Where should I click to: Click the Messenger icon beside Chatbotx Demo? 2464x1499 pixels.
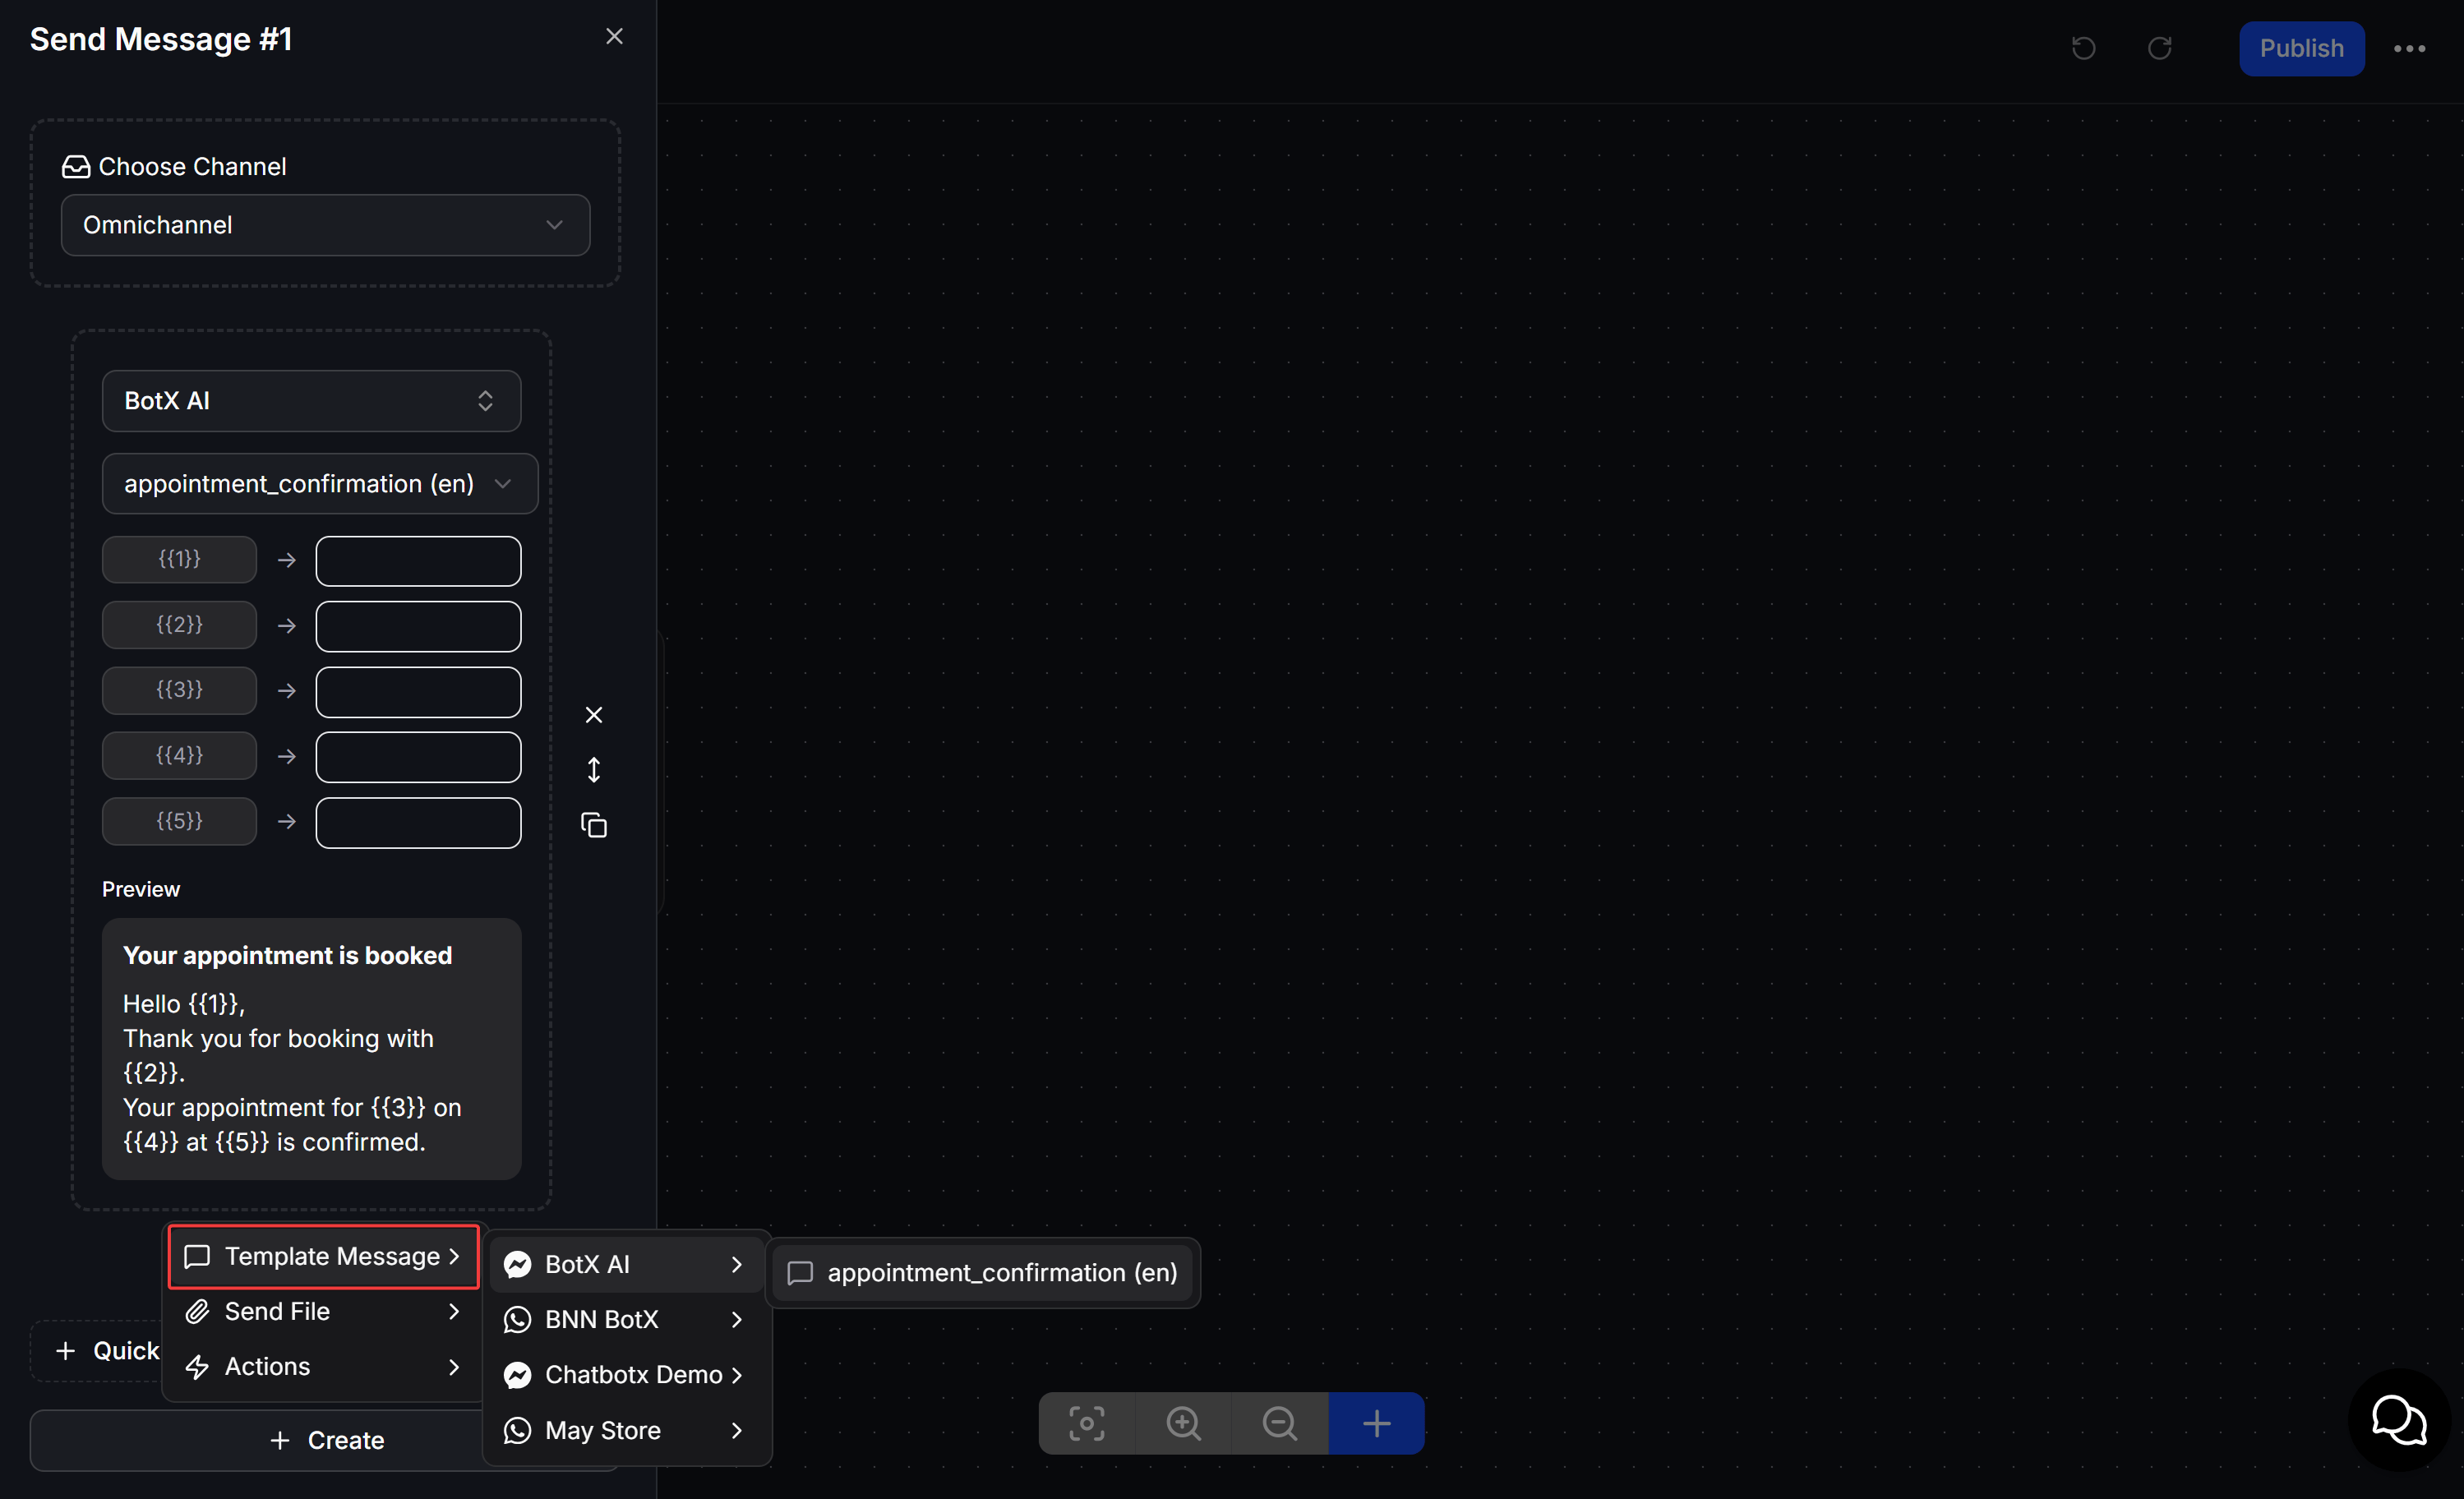click(x=518, y=1375)
